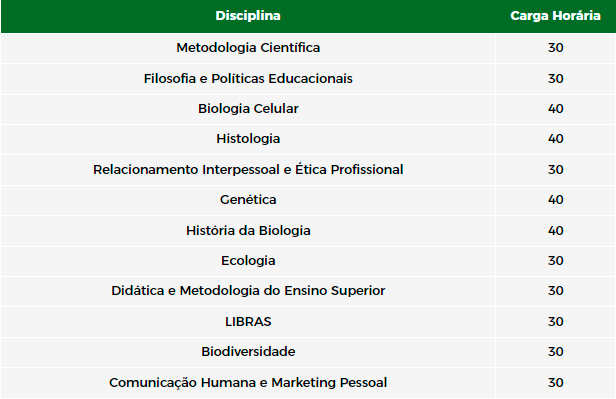Click the 30 hours value for Metodologia Científica
The height and width of the screenshot is (399, 616).
(556, 48)
